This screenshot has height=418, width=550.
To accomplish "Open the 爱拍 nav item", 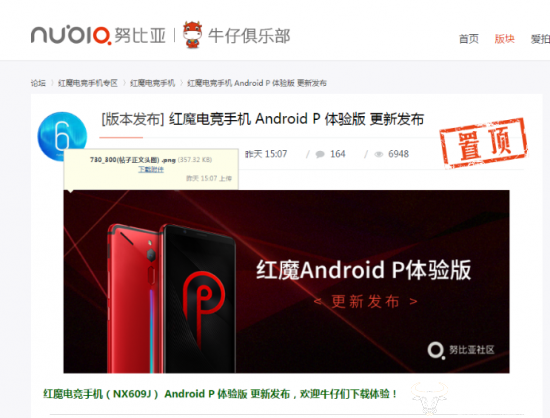I will coord(540,39).
